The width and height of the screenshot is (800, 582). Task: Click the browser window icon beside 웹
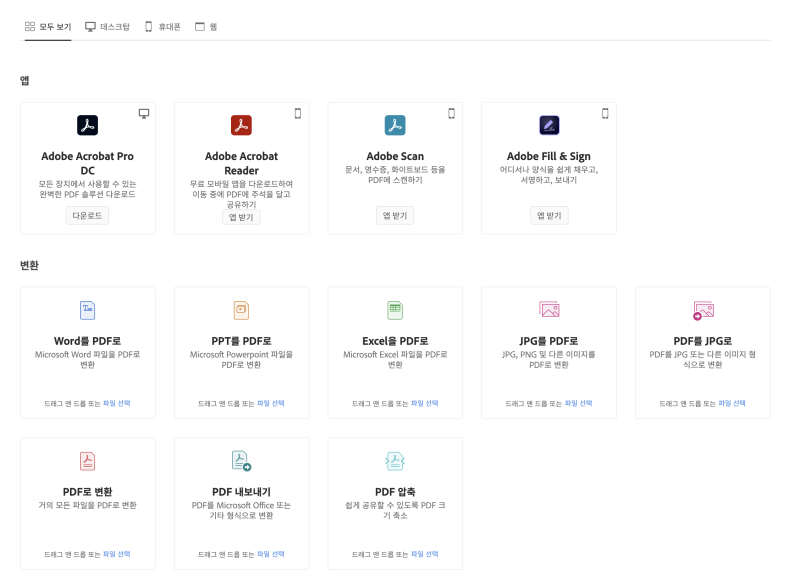point(200,27)
